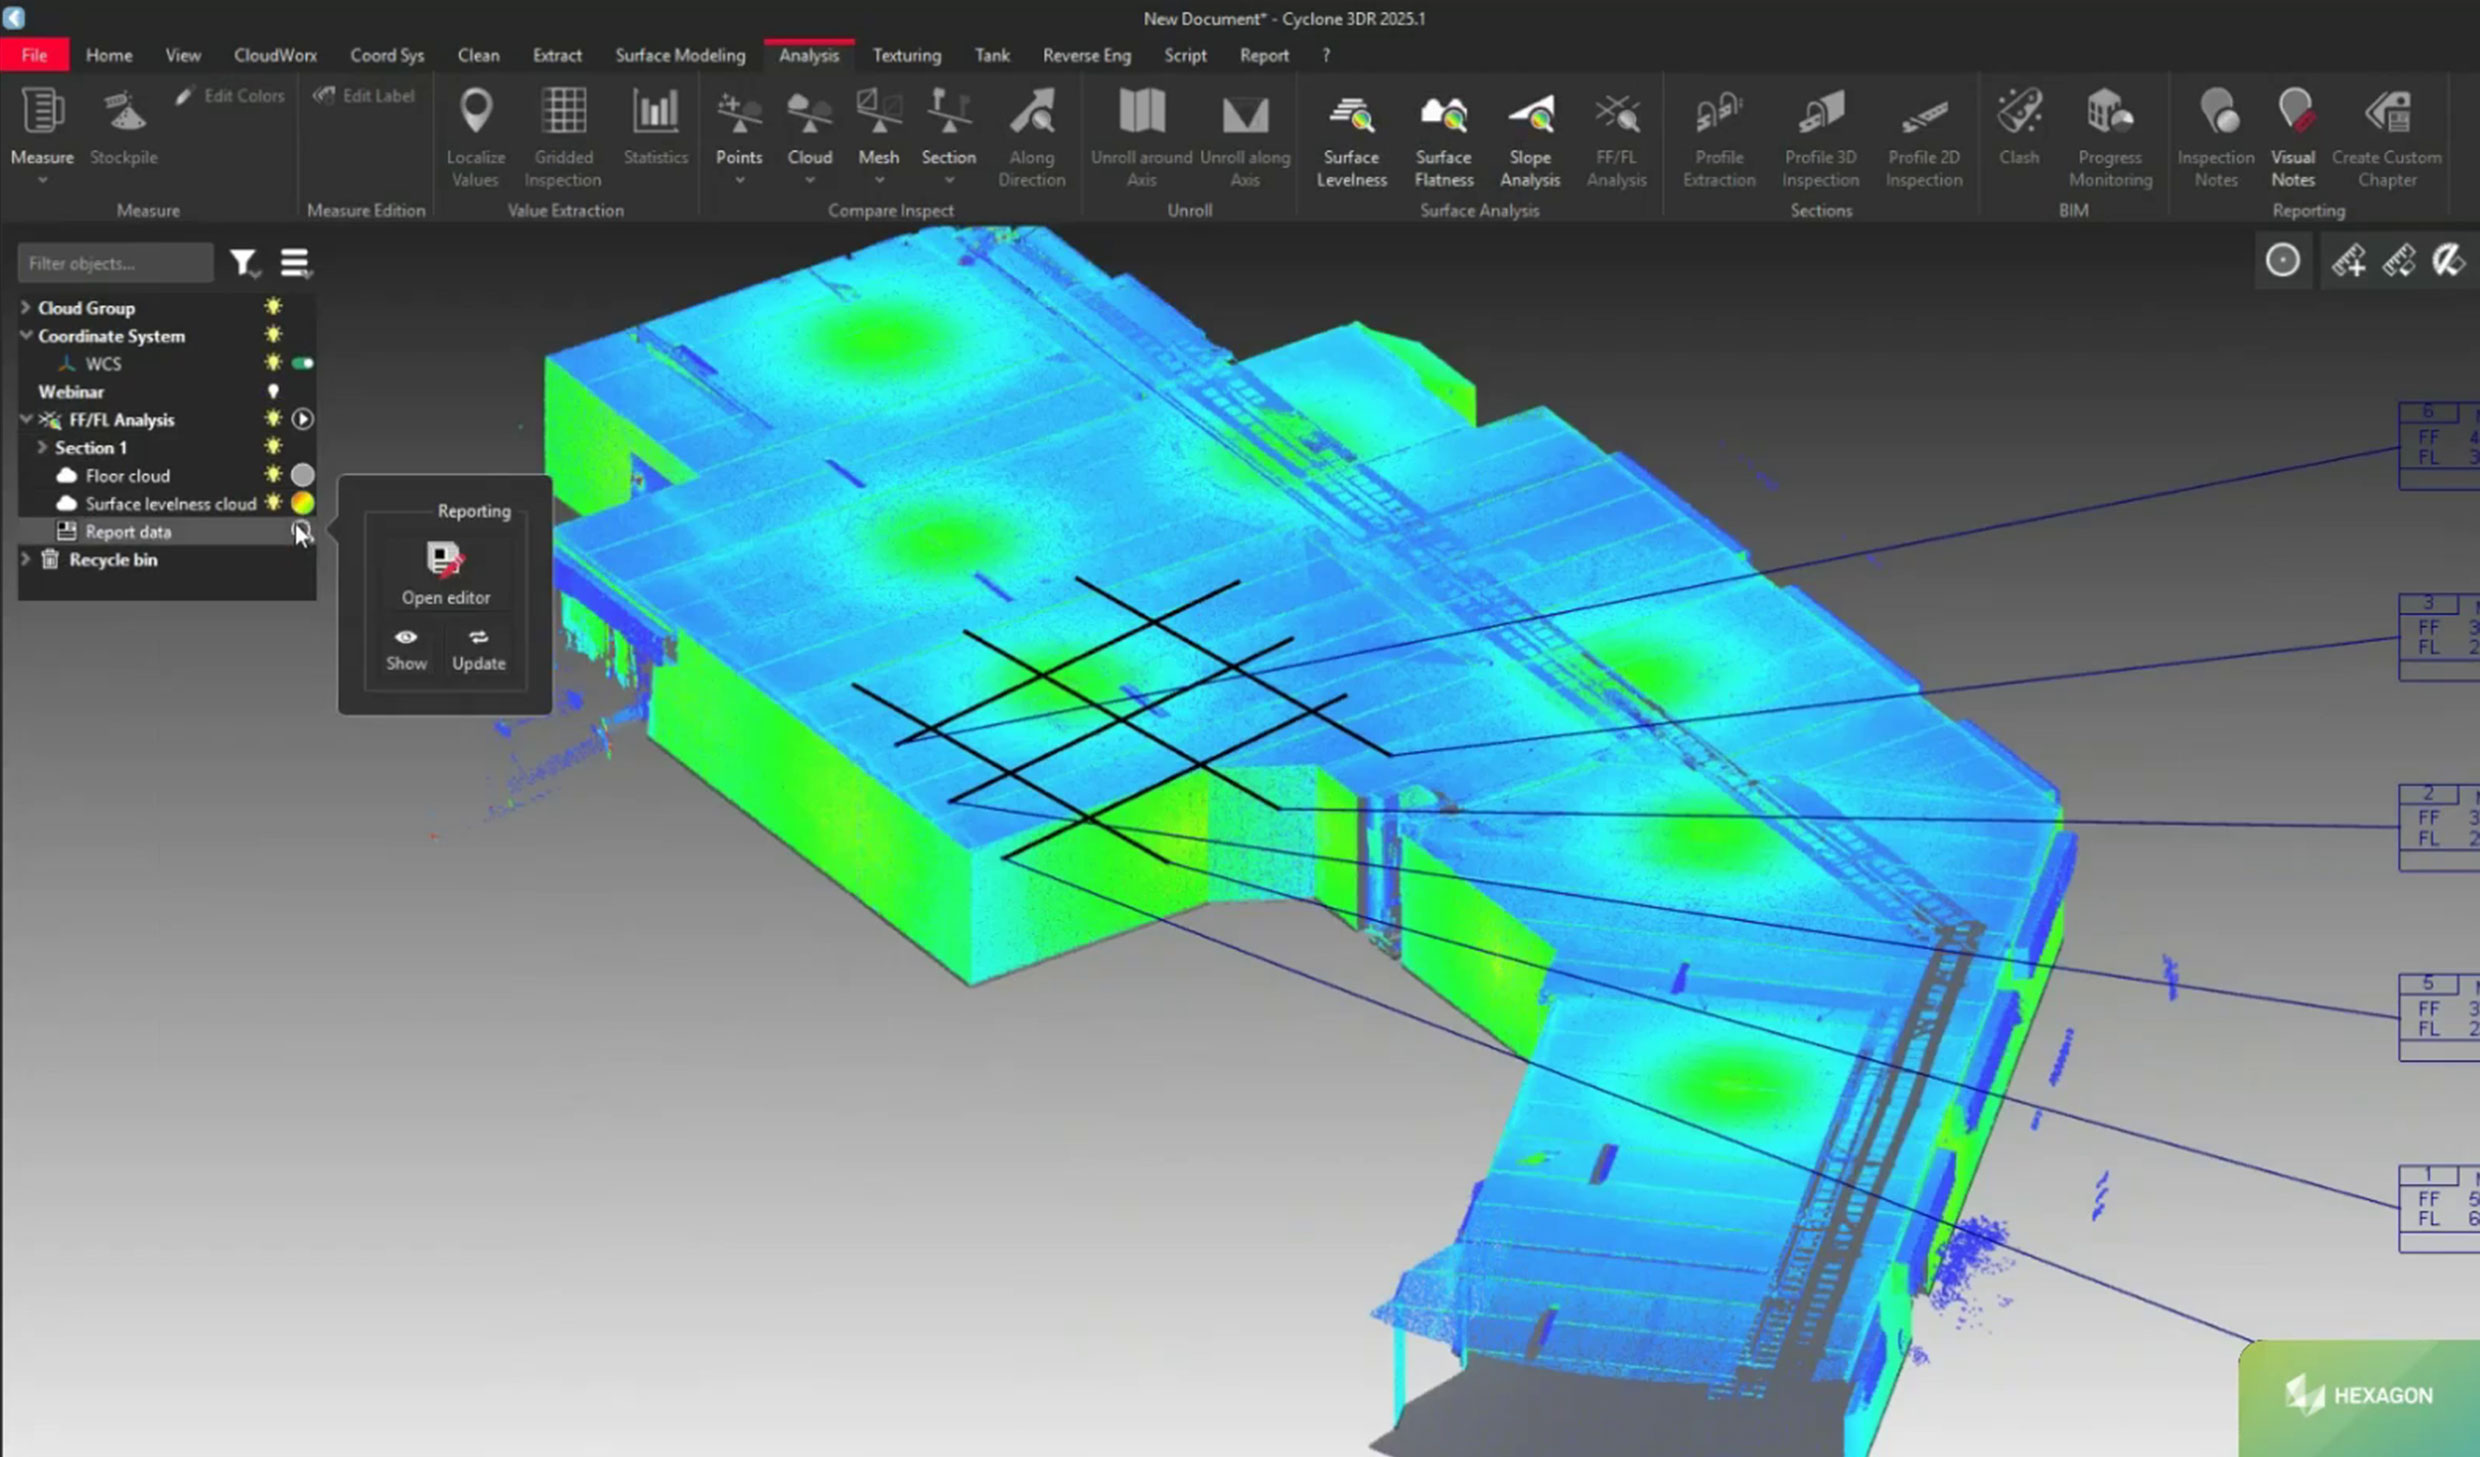This screenshot has width=2480, height=1457.
Task: Expand the Cloud Group tree node
Action: 26,308
